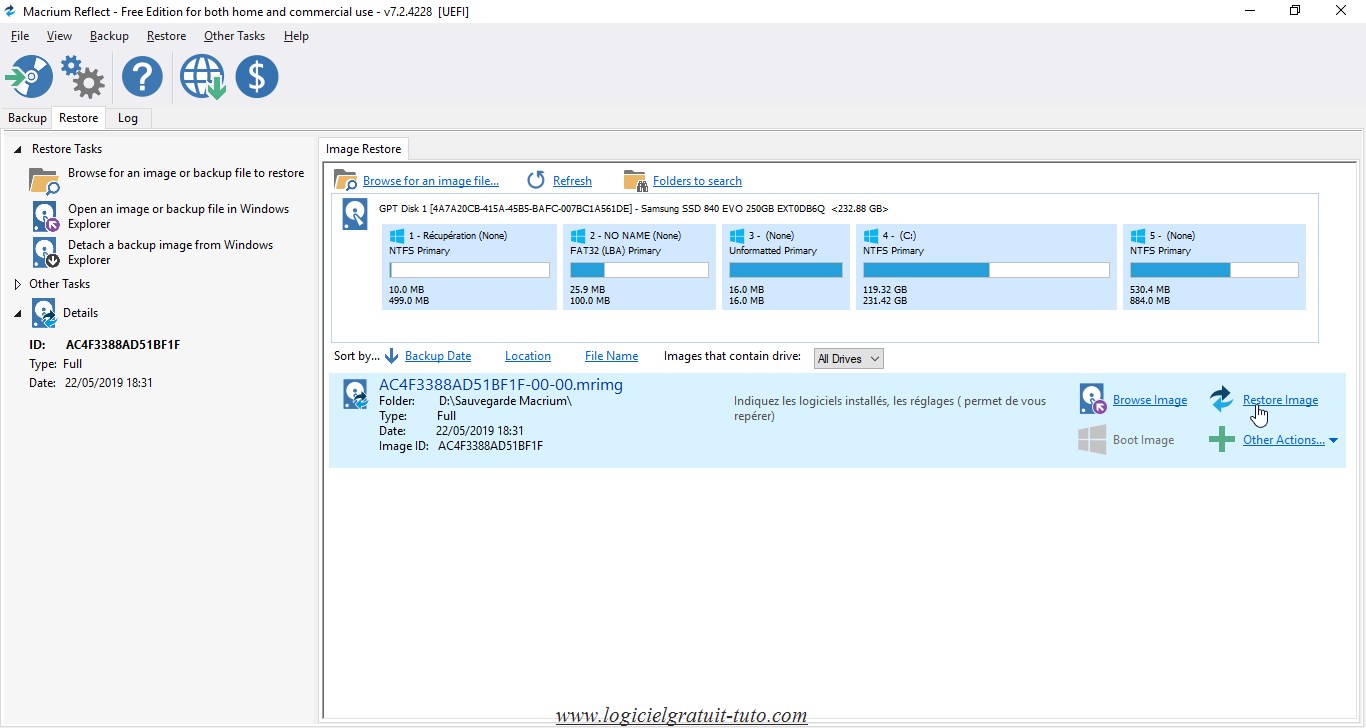1366x728 pixels.
Task: Click the Open image in Windows Explorer icon
Action: tap(45, 216)
